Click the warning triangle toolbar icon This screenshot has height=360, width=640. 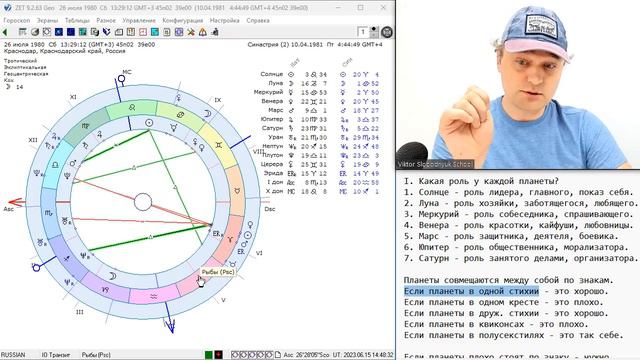click(203, 32)
